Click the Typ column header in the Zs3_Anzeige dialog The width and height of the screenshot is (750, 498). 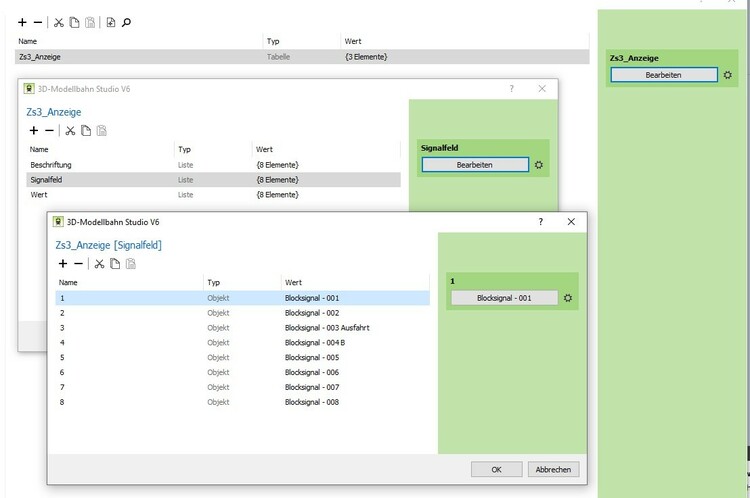[x=213, y=150]
